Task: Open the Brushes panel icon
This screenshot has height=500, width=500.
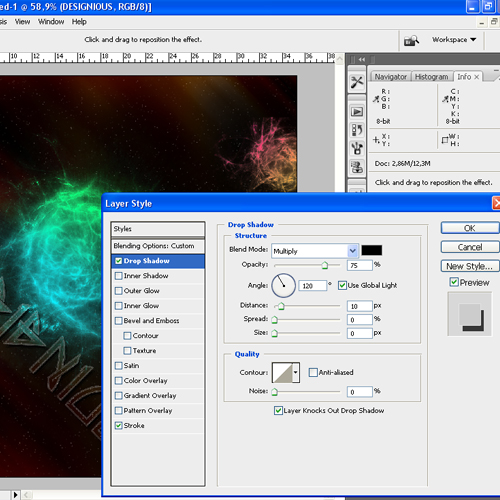Action: (x=357, y=148)
